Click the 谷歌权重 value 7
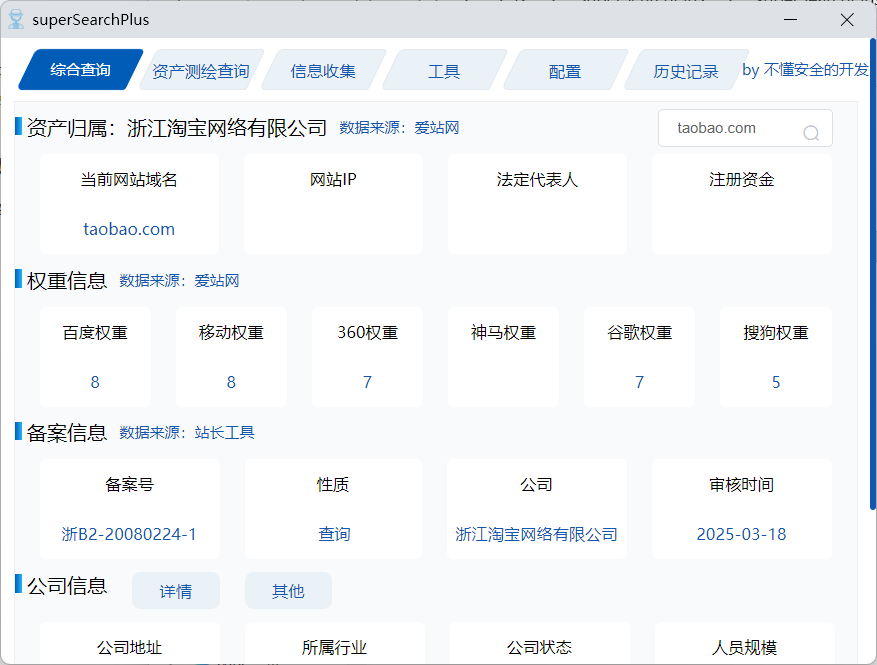 point(639,382)
